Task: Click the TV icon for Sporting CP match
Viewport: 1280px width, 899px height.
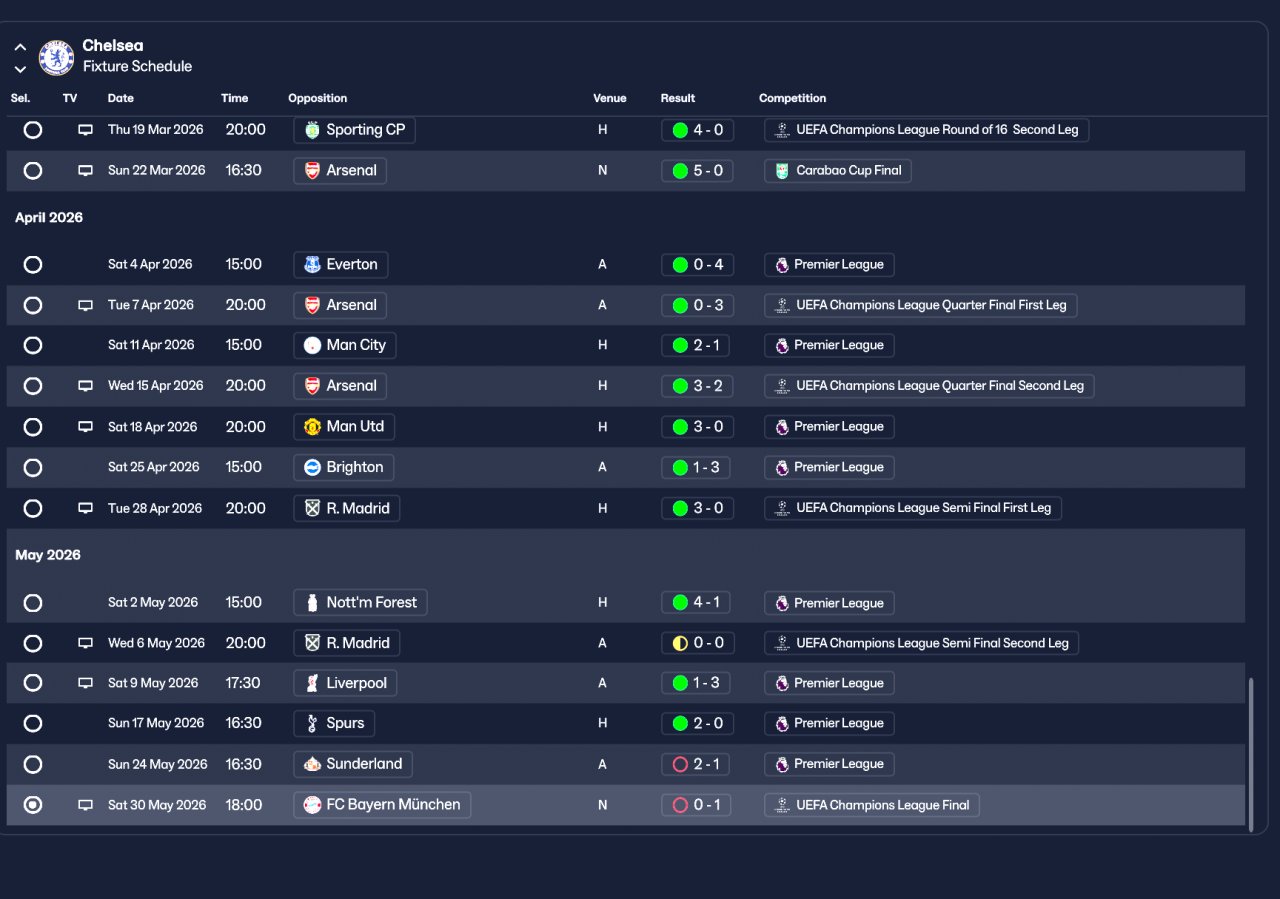Action: (86, 130)
